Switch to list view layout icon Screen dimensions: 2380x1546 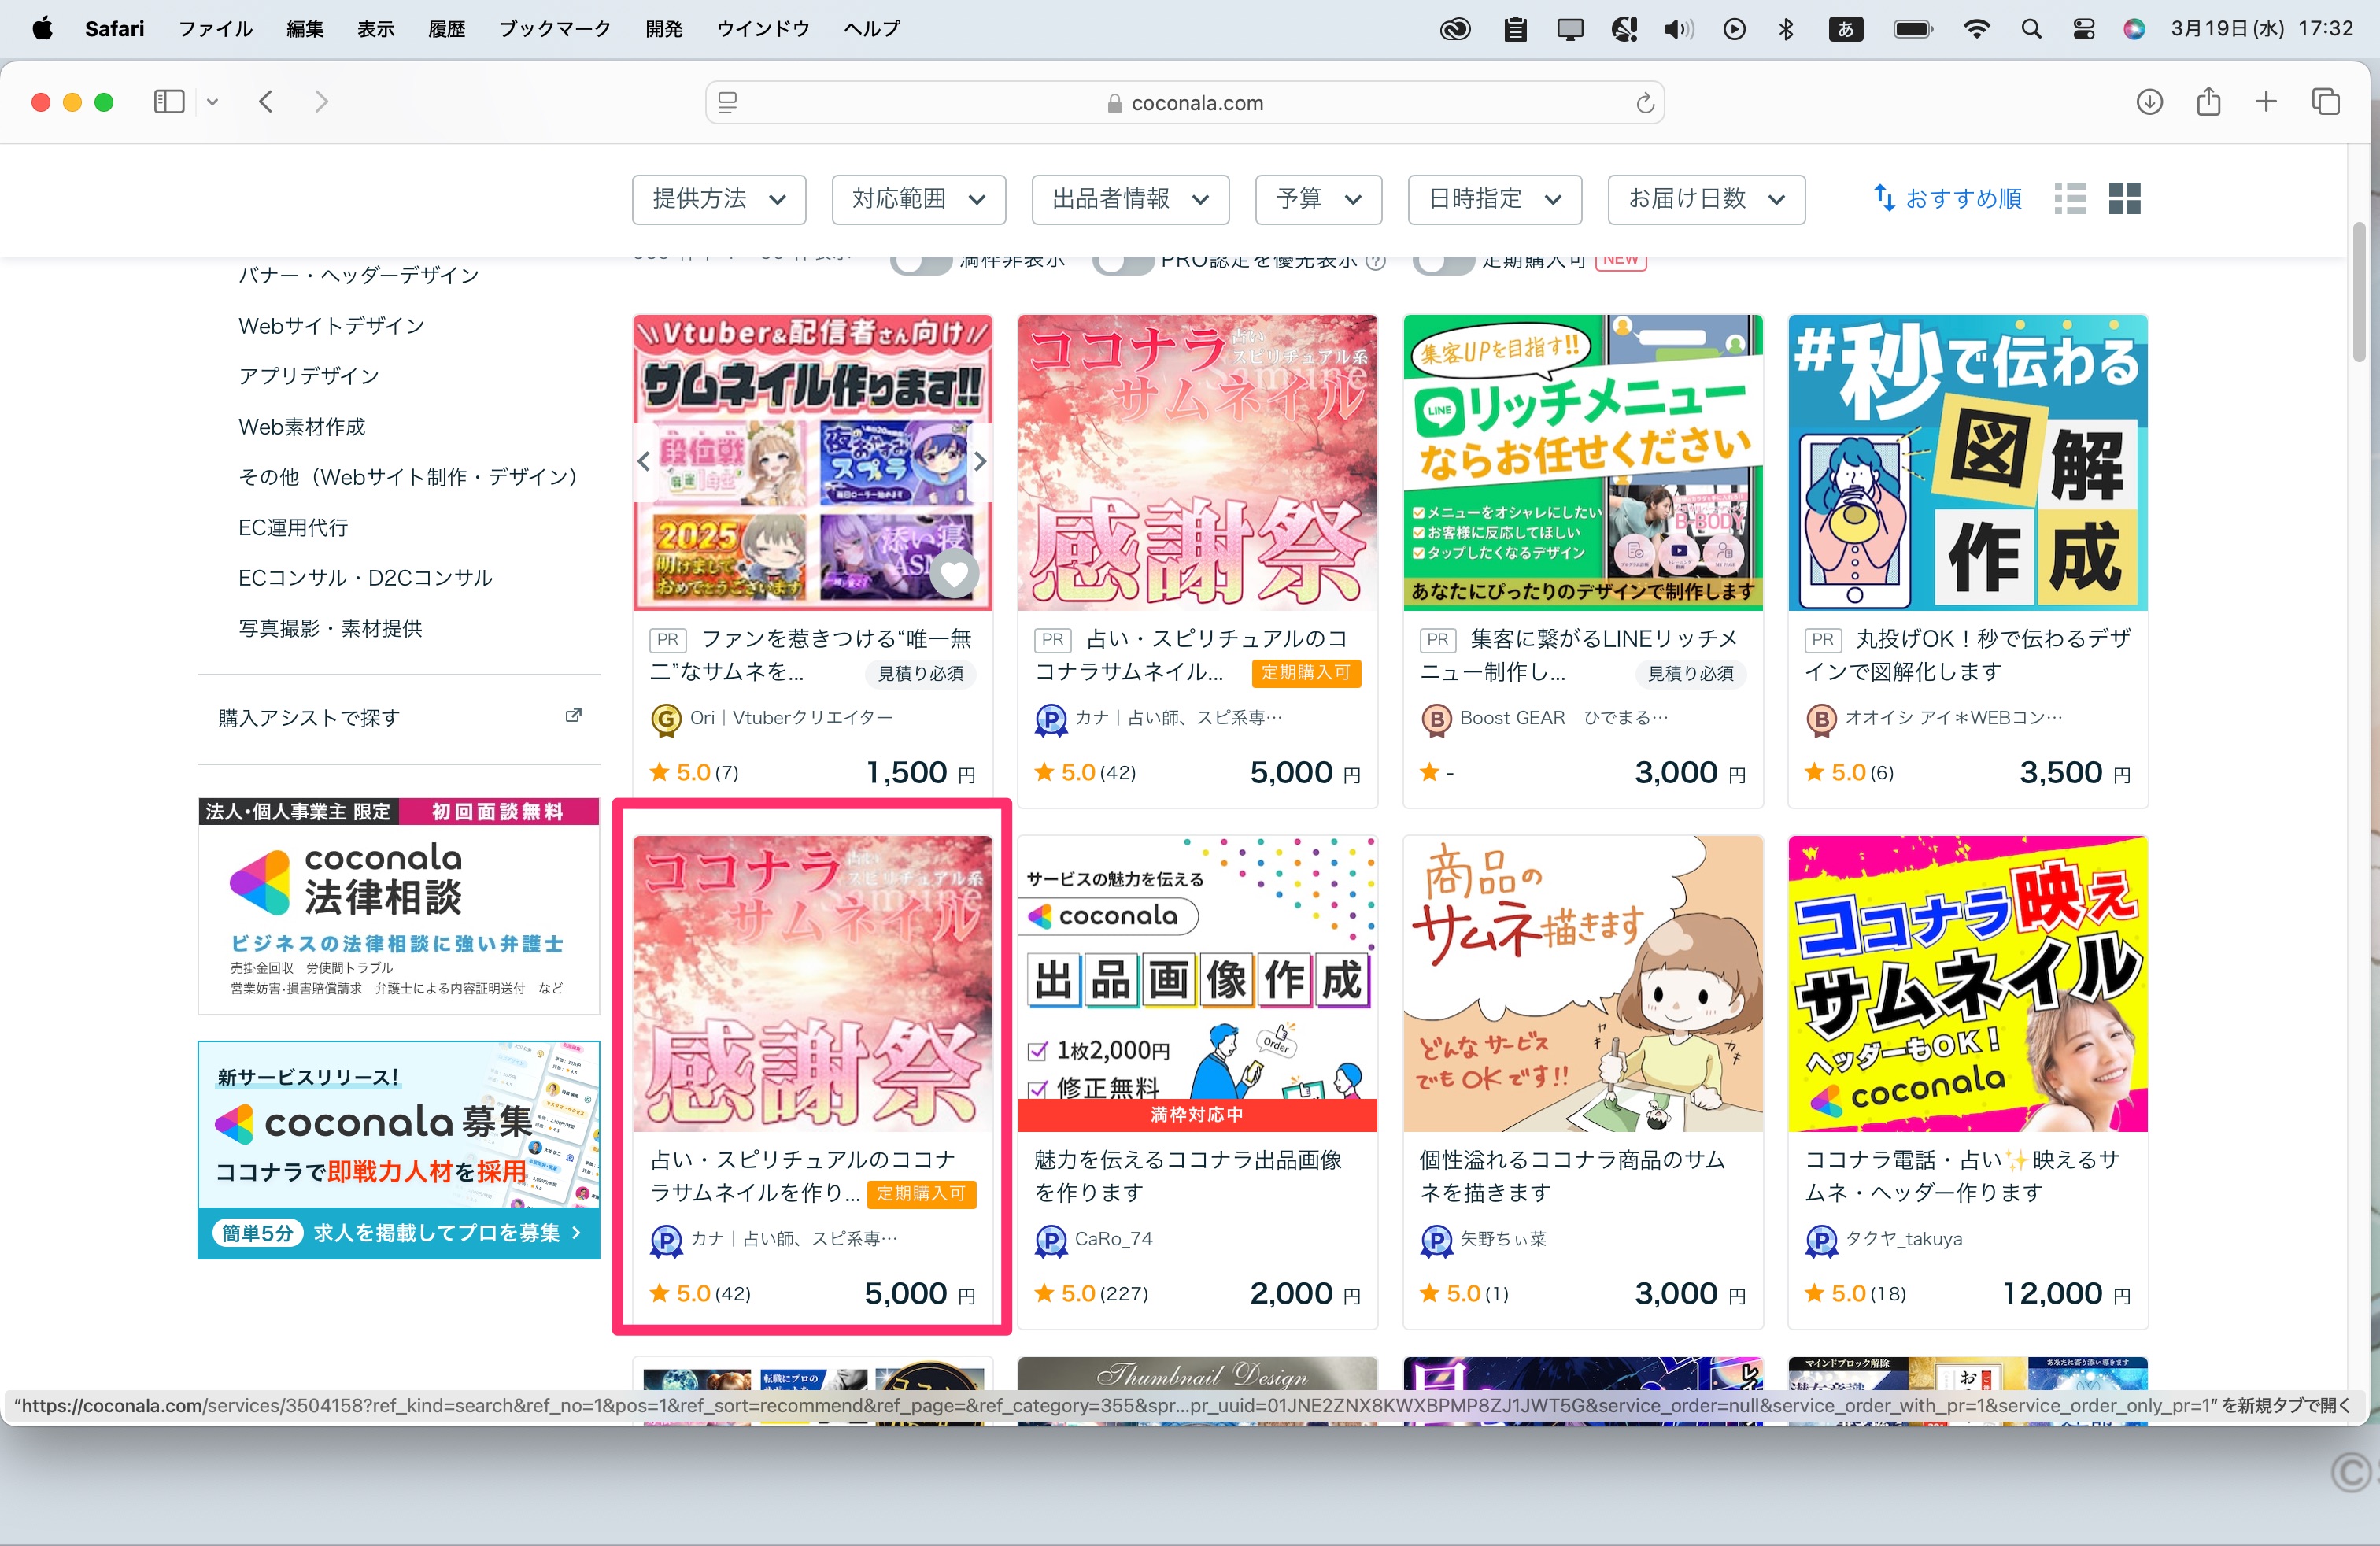tap(2070, 198)
